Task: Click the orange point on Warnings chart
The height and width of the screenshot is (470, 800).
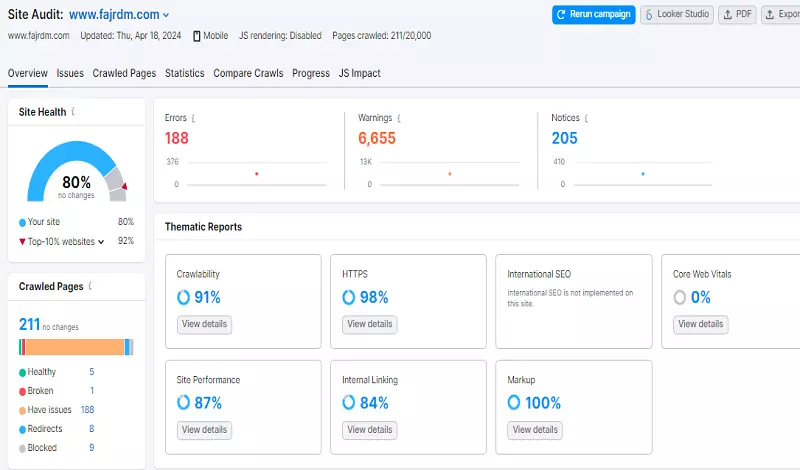Action: click(x=449, y=174)
